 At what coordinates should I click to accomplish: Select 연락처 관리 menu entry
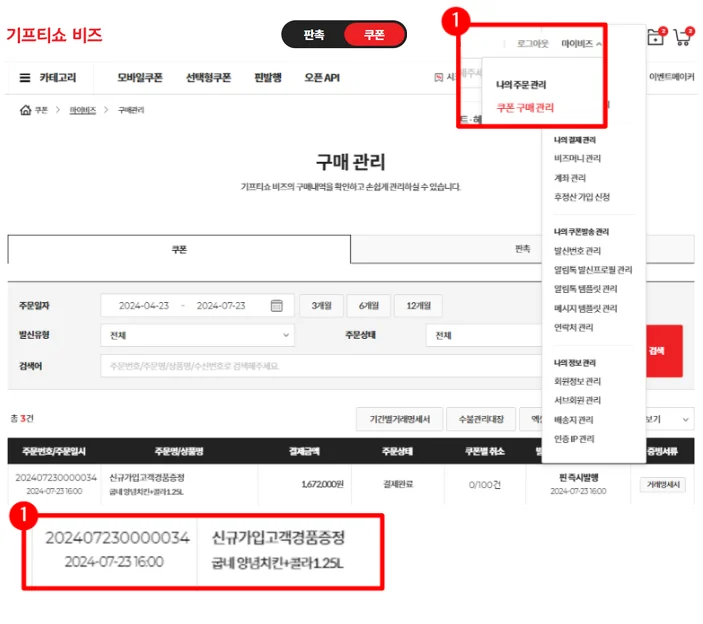coord(573,328)
